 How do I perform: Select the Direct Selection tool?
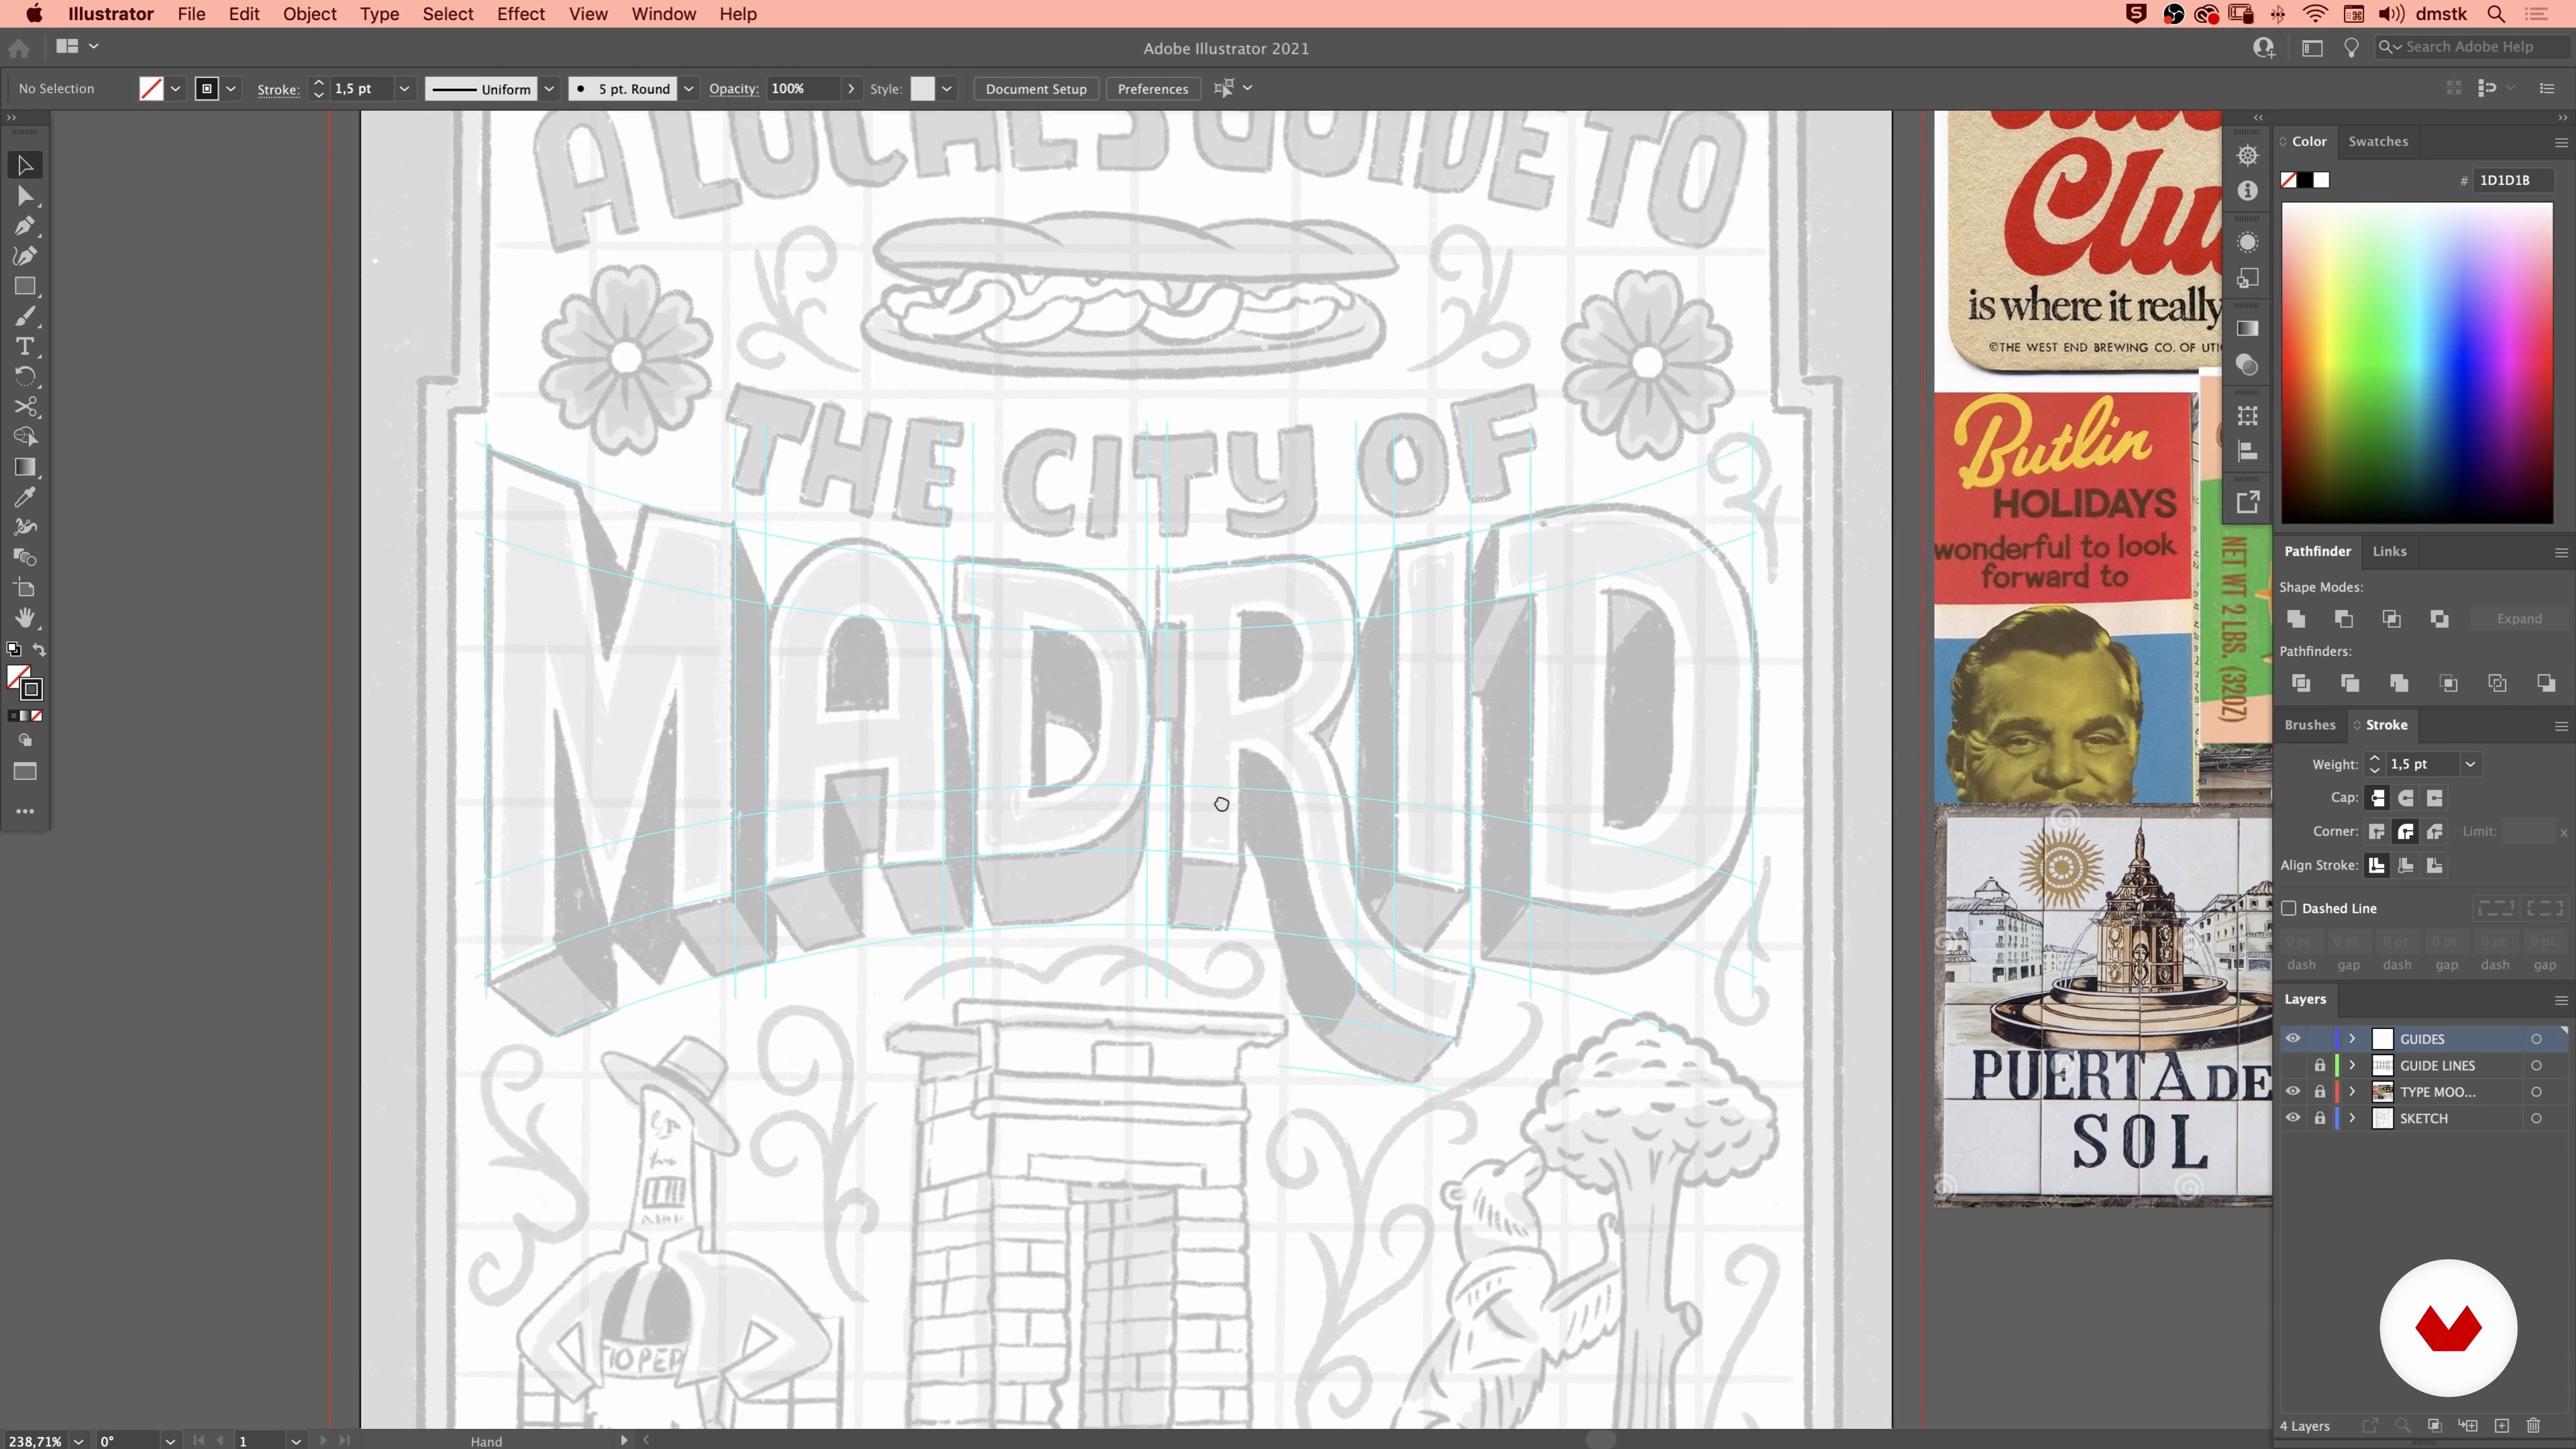[x=25, y=196]
